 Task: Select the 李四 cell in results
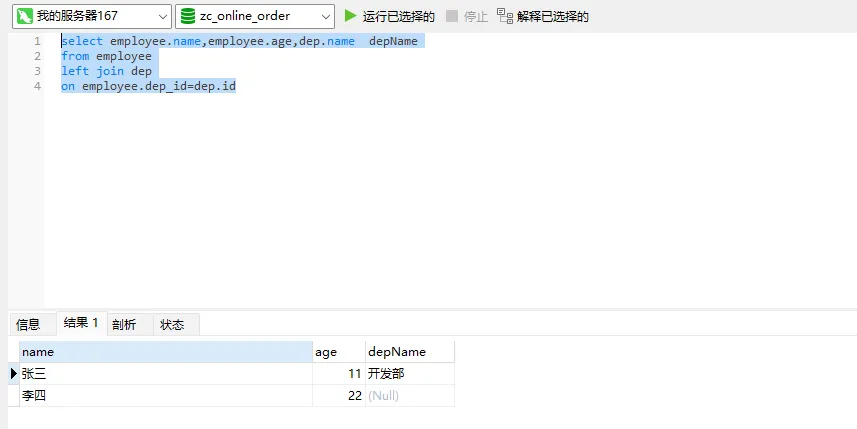pos(165,396)
